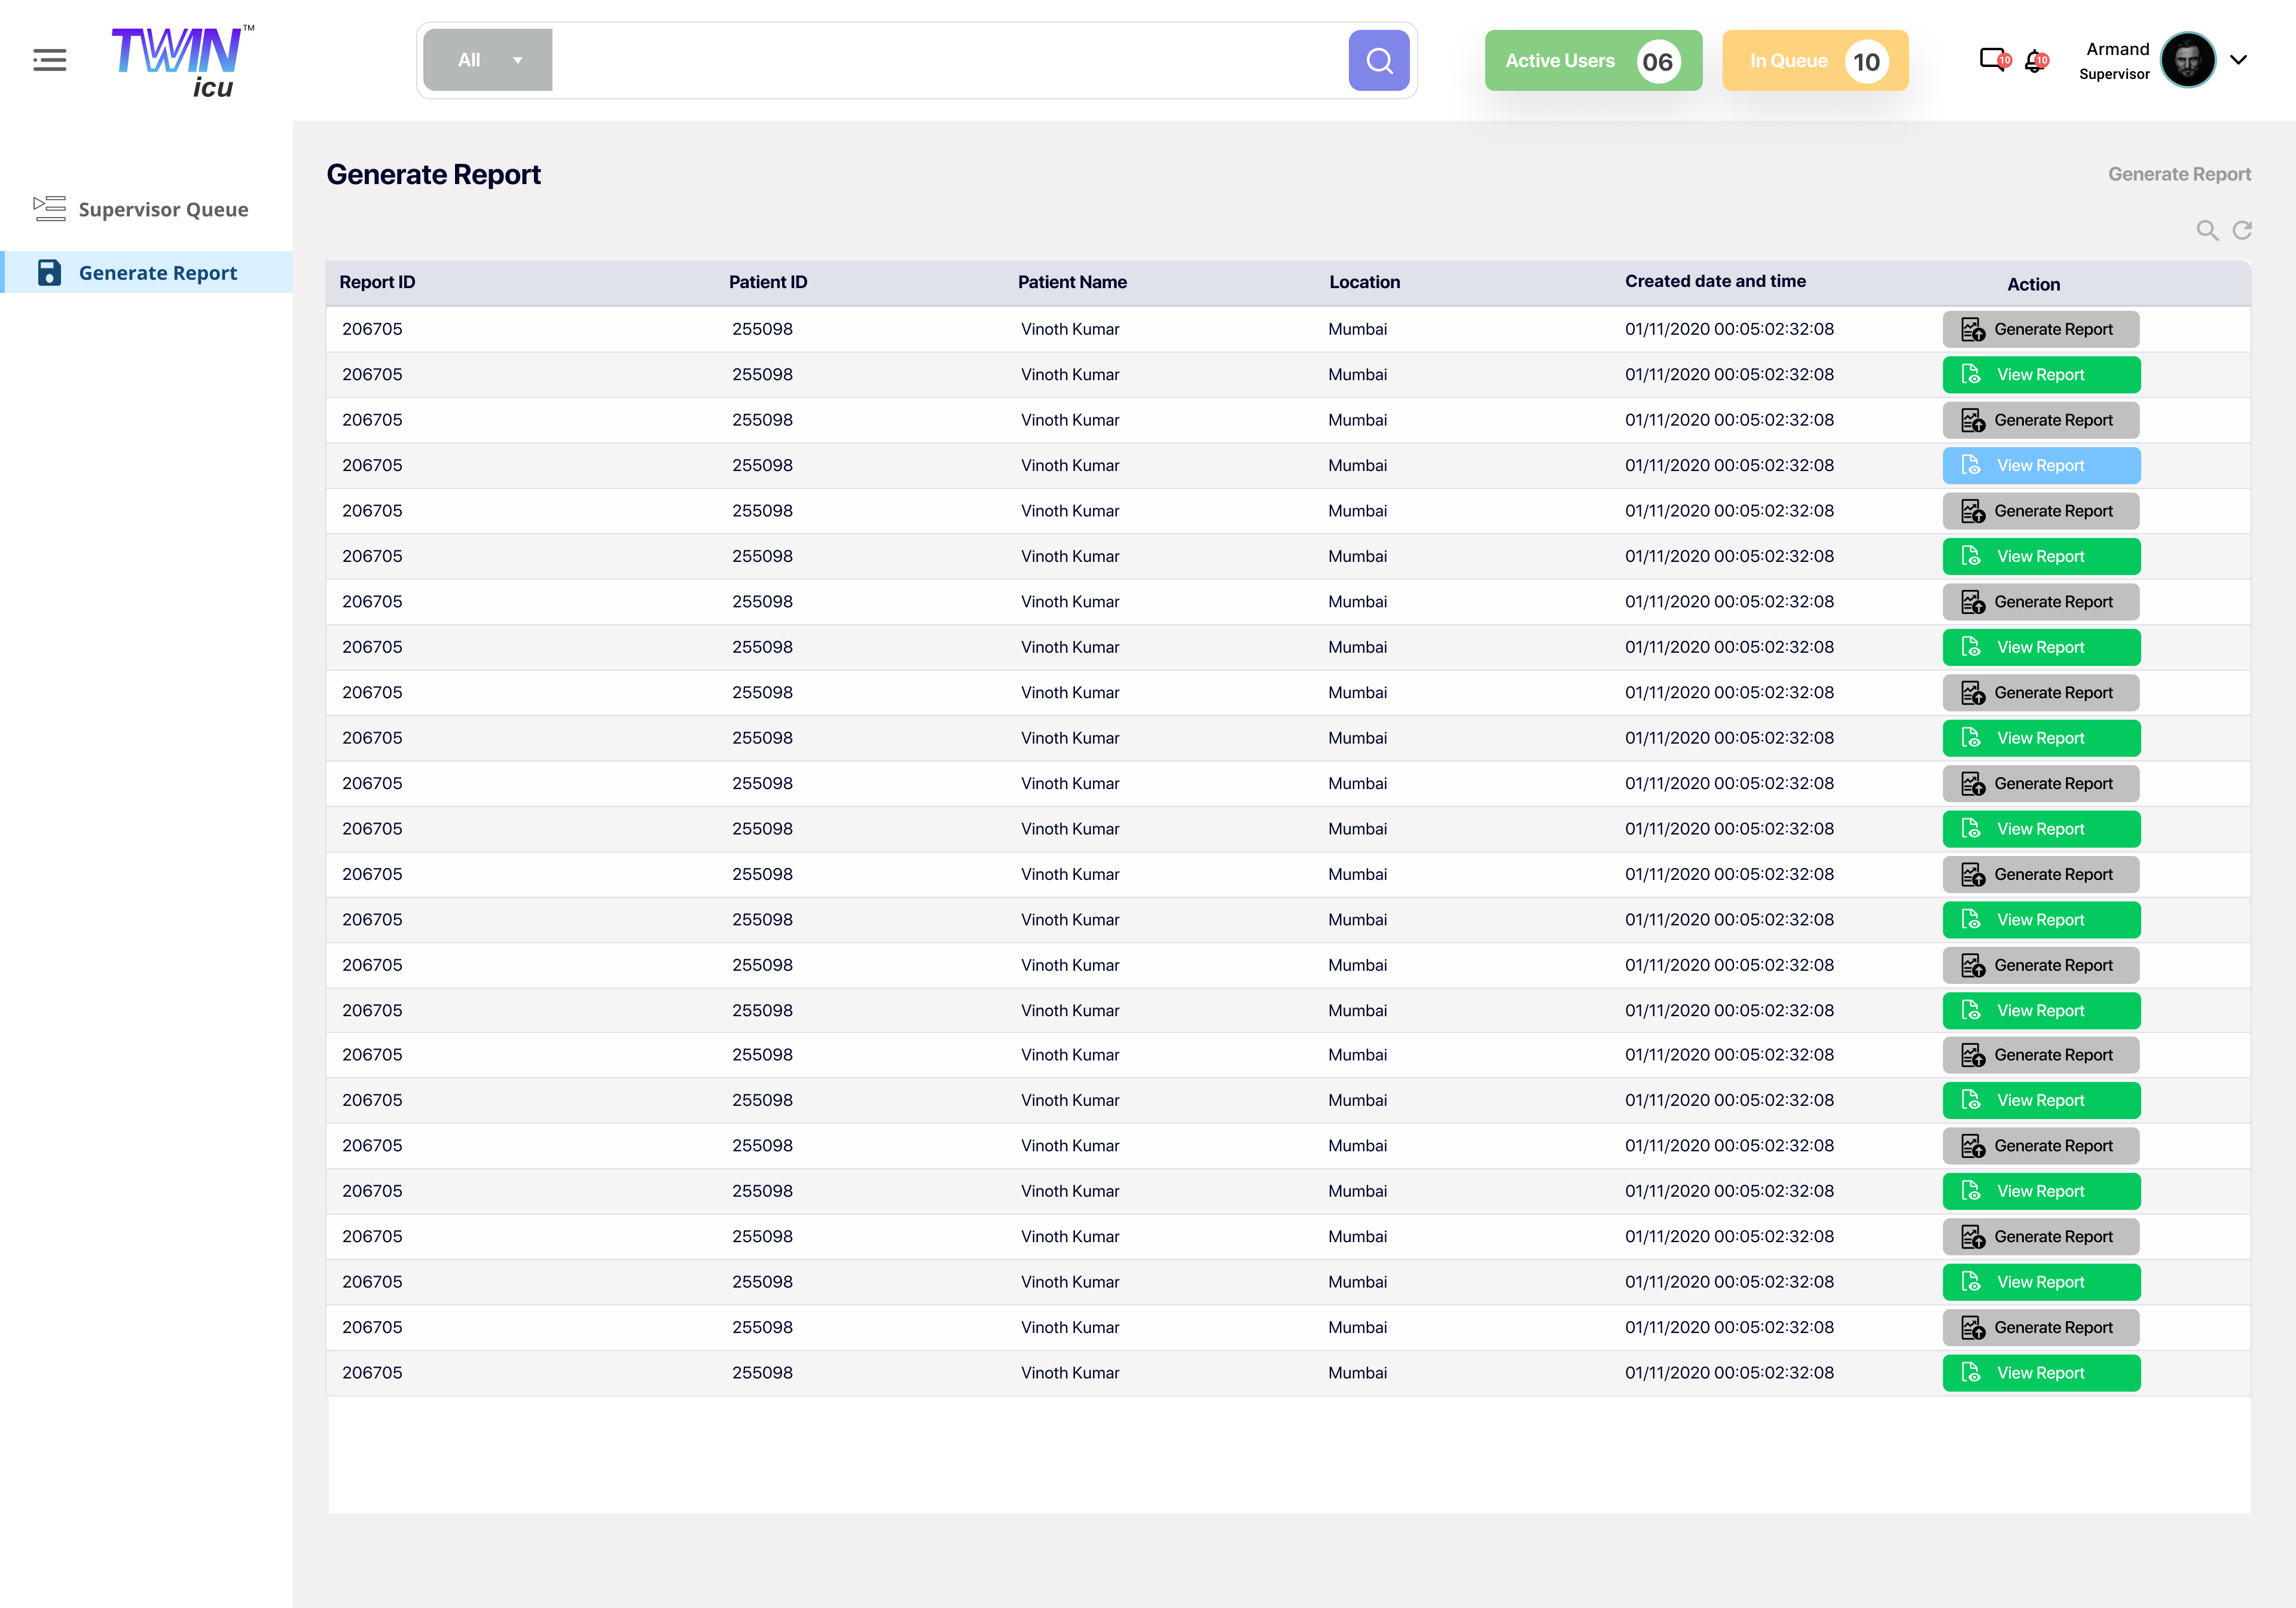Click the table refresh icon
This screenshot has height=1608, width=2296.
pyautogui.click(x=2243, y=231)
